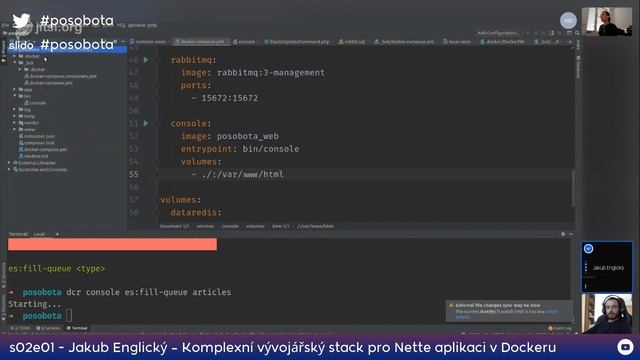Add a new terminal session tab
The height and width of the screenshot is (360, 640).
pos(57,234)
